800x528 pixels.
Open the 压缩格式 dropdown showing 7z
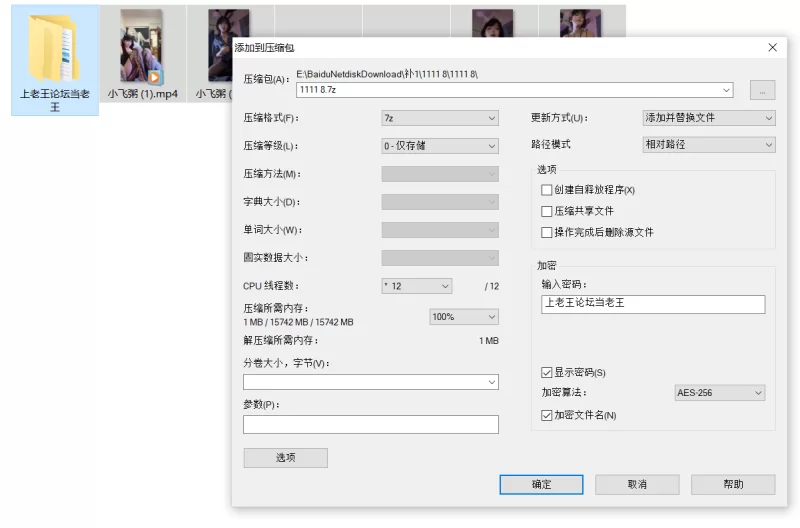click(440, 118)
